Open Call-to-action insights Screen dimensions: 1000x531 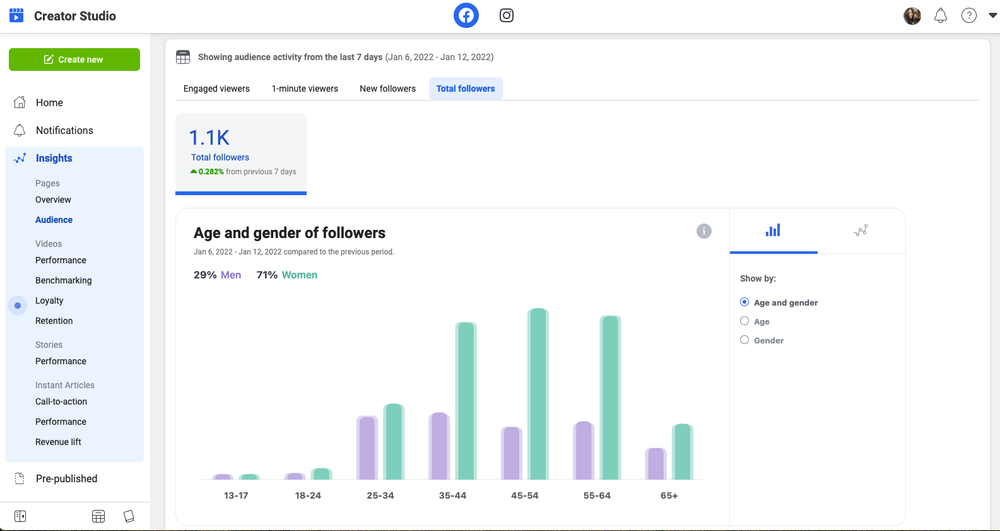tap(61, 402)
